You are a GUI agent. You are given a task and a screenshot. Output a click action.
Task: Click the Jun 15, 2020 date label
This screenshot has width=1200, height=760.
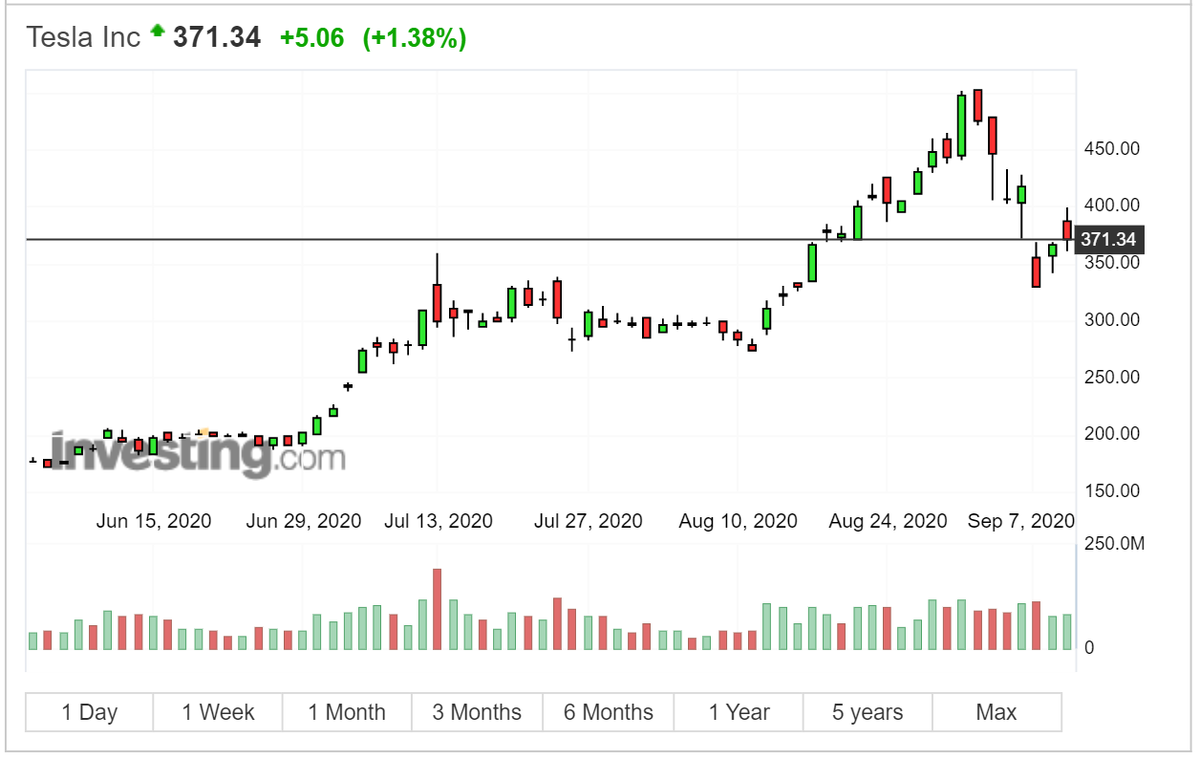[154, 521]
